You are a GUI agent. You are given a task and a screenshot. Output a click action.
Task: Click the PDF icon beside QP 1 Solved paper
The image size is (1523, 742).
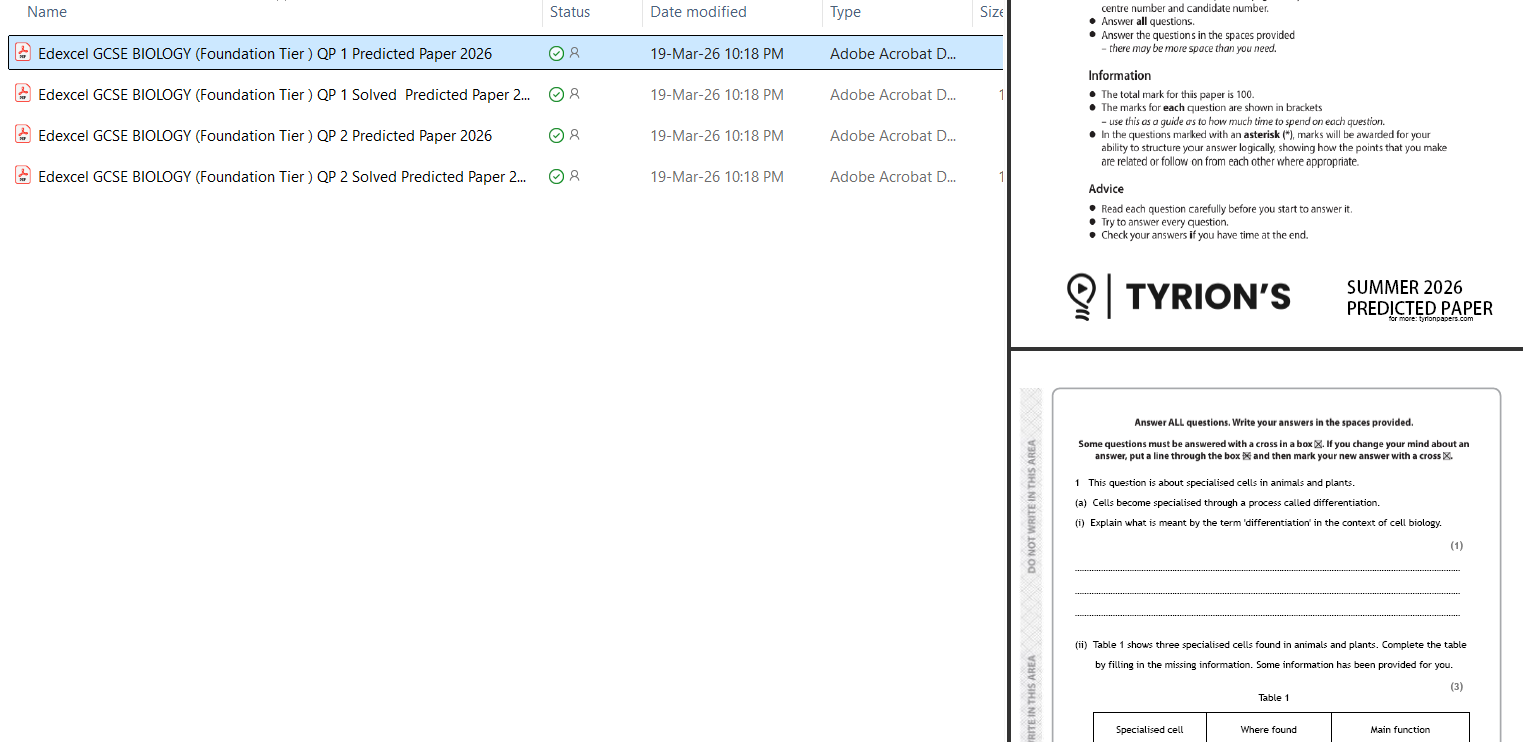coord(23,94)
